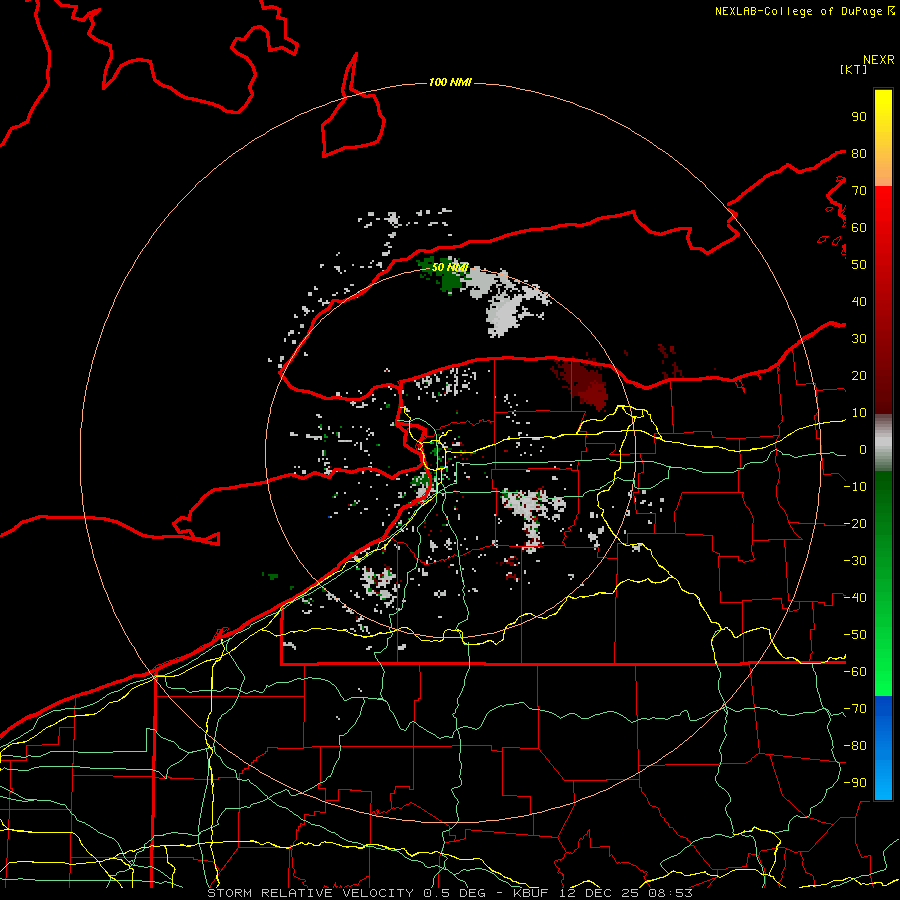Click the positive 90 value on the velocity scale
This screenshot has height=900, width=900.
tap(859, 117)
